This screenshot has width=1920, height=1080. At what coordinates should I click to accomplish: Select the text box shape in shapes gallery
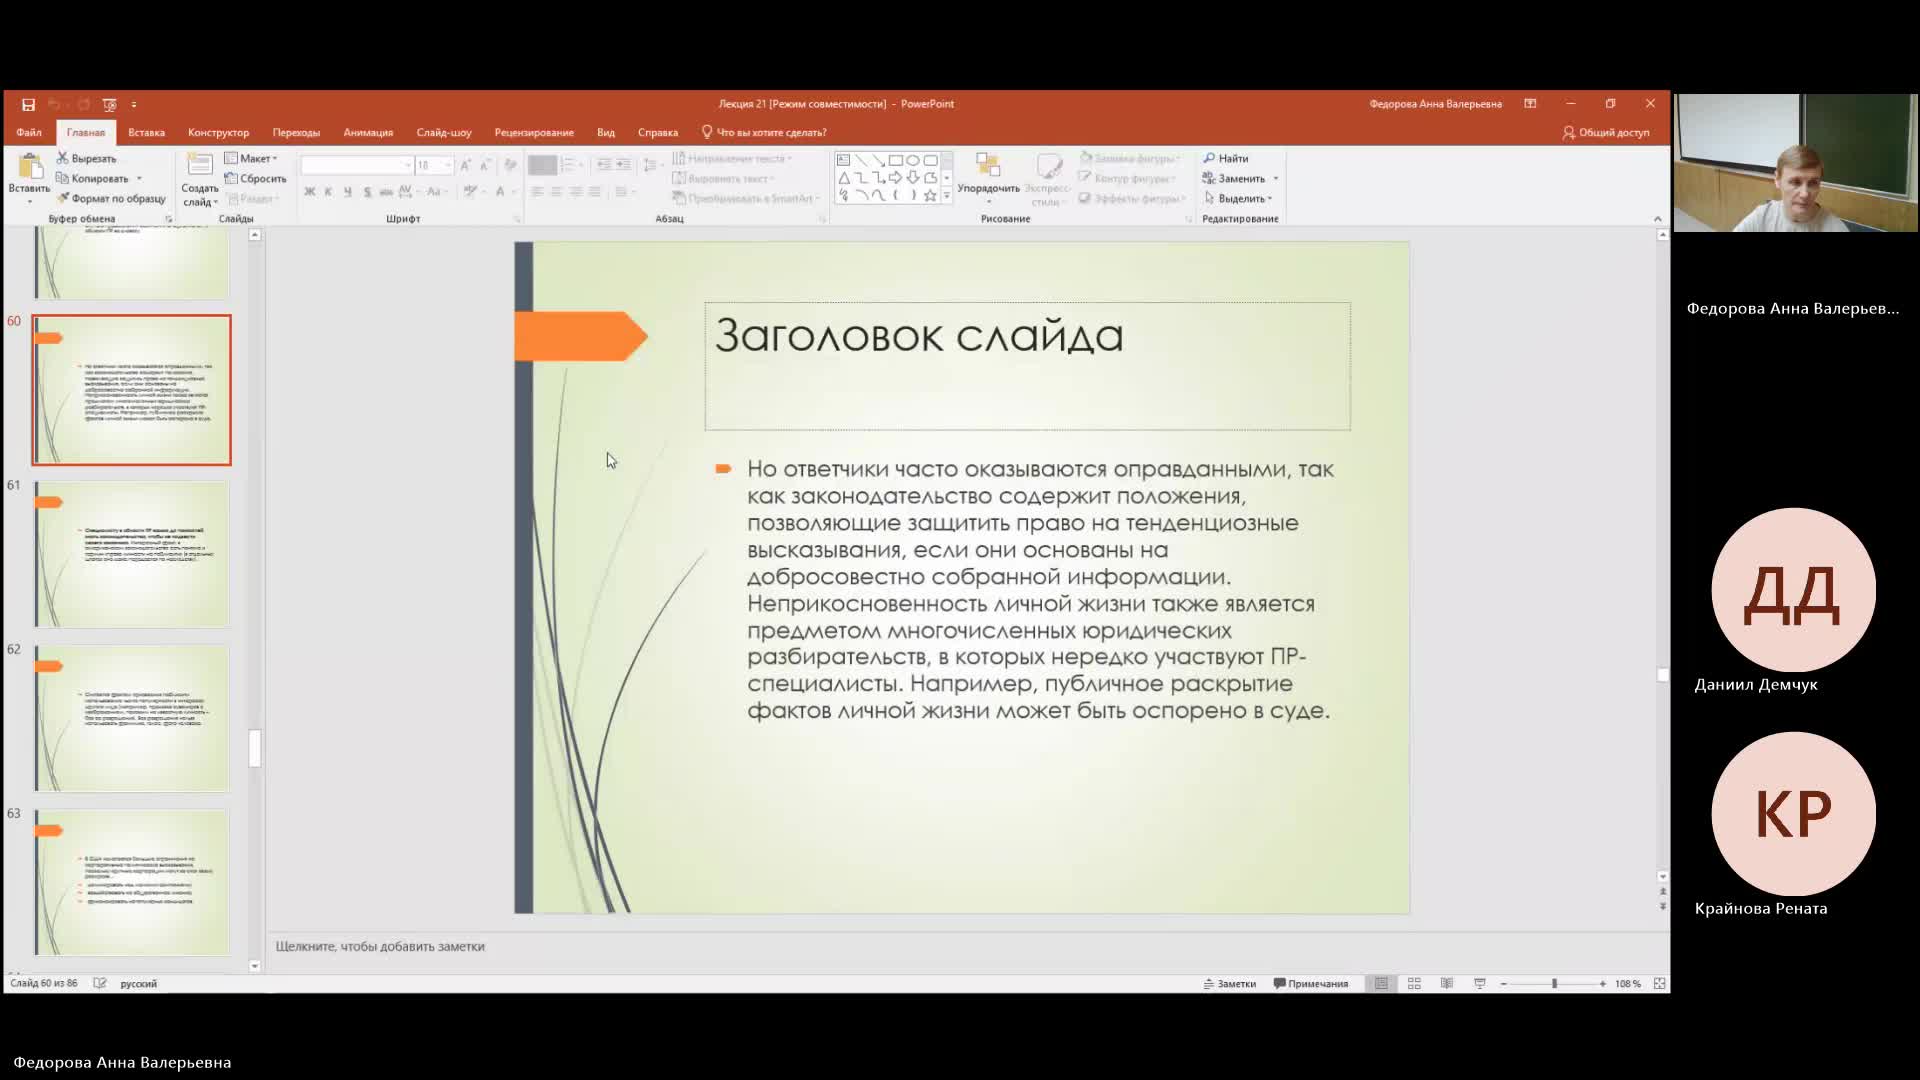pyautogui.click(x=843, y=160)
